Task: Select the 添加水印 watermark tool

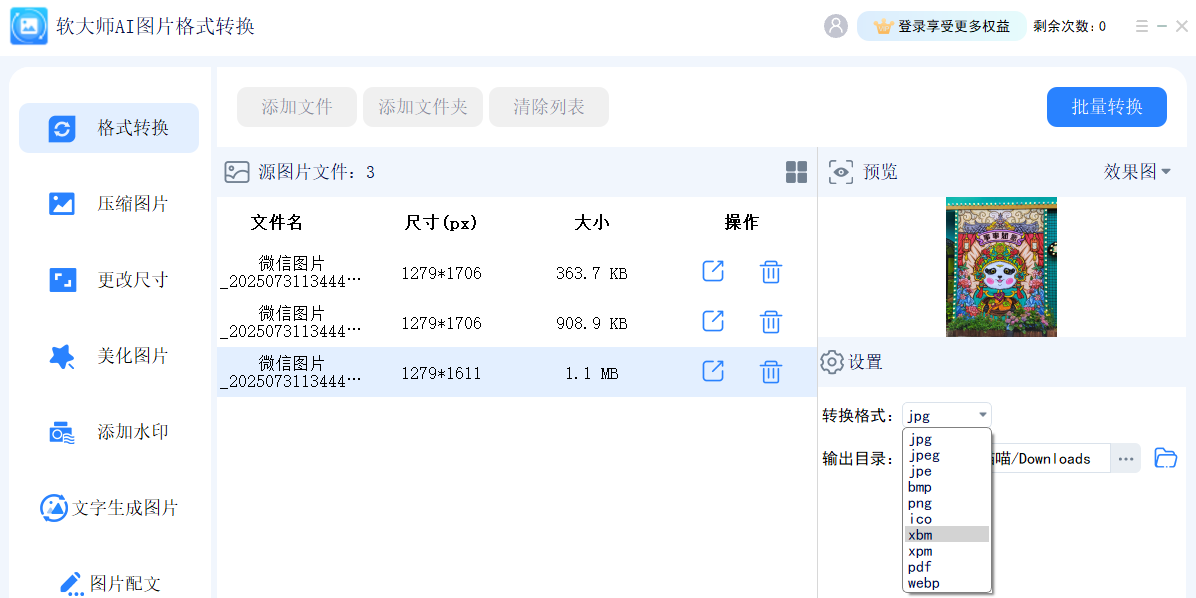Action: (x=108, y=431)
